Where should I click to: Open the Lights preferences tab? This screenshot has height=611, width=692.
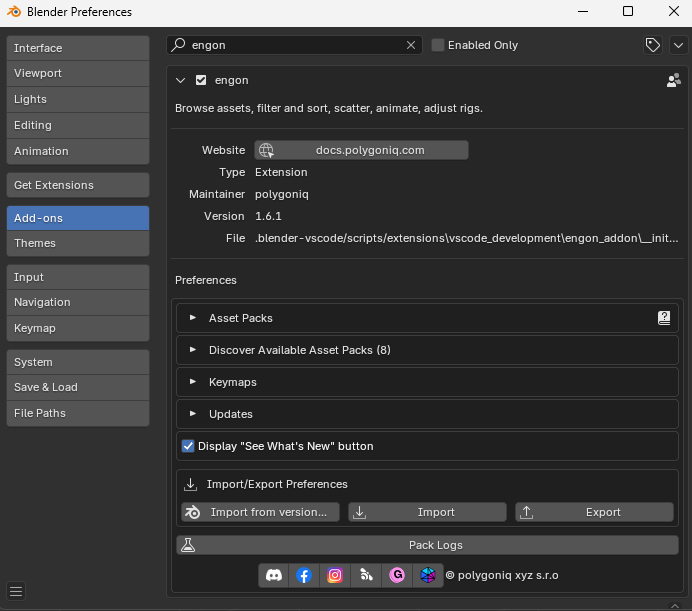coord(78,99)
